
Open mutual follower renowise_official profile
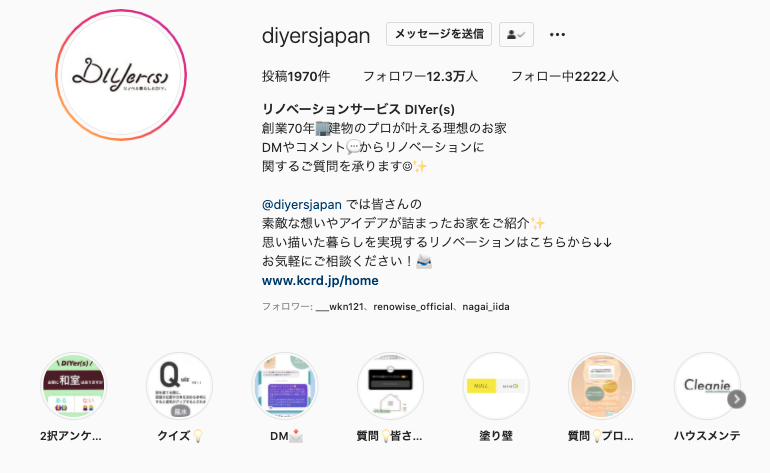coord(413,307)
